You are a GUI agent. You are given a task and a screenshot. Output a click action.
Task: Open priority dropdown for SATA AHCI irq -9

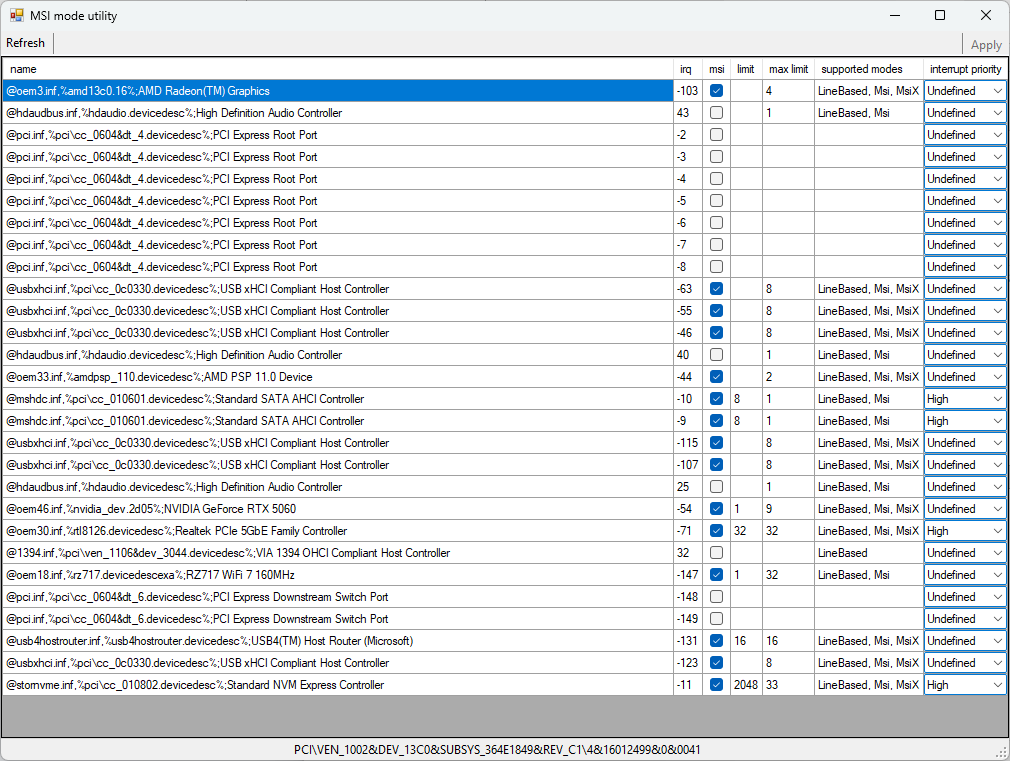click(x=965, y=421)
